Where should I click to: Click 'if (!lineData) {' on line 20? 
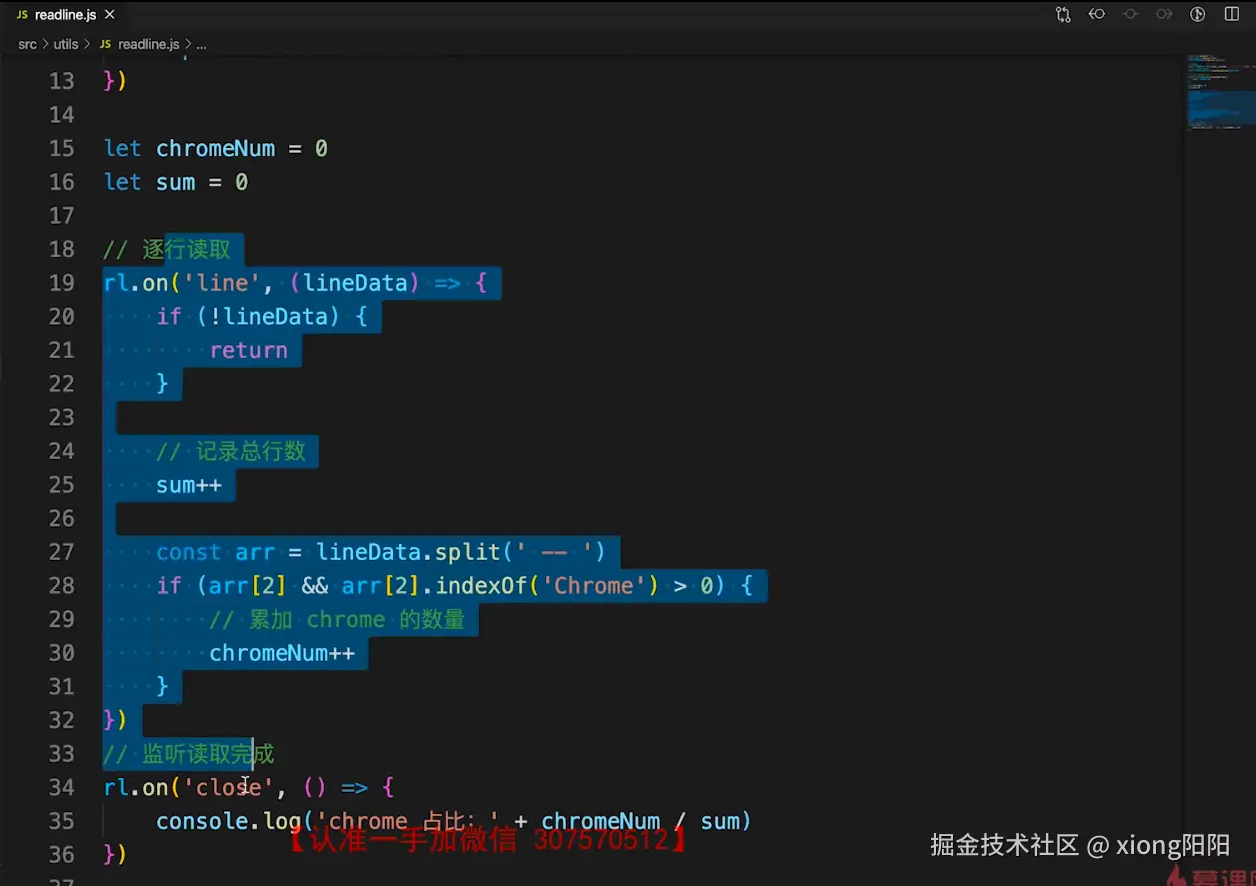pos(262,317)
